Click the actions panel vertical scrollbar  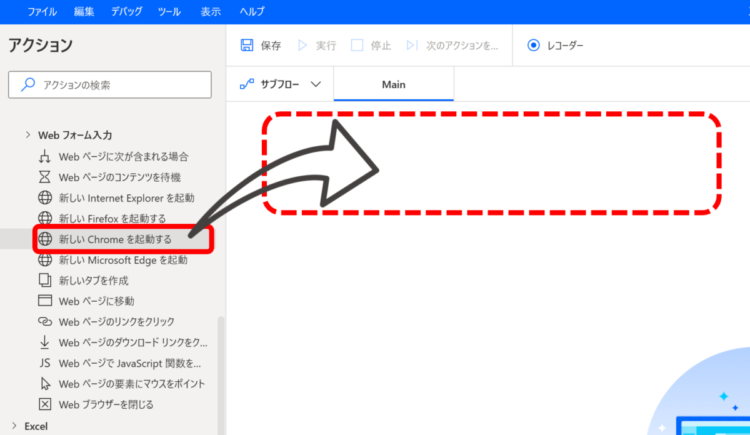tap(221, 375)
